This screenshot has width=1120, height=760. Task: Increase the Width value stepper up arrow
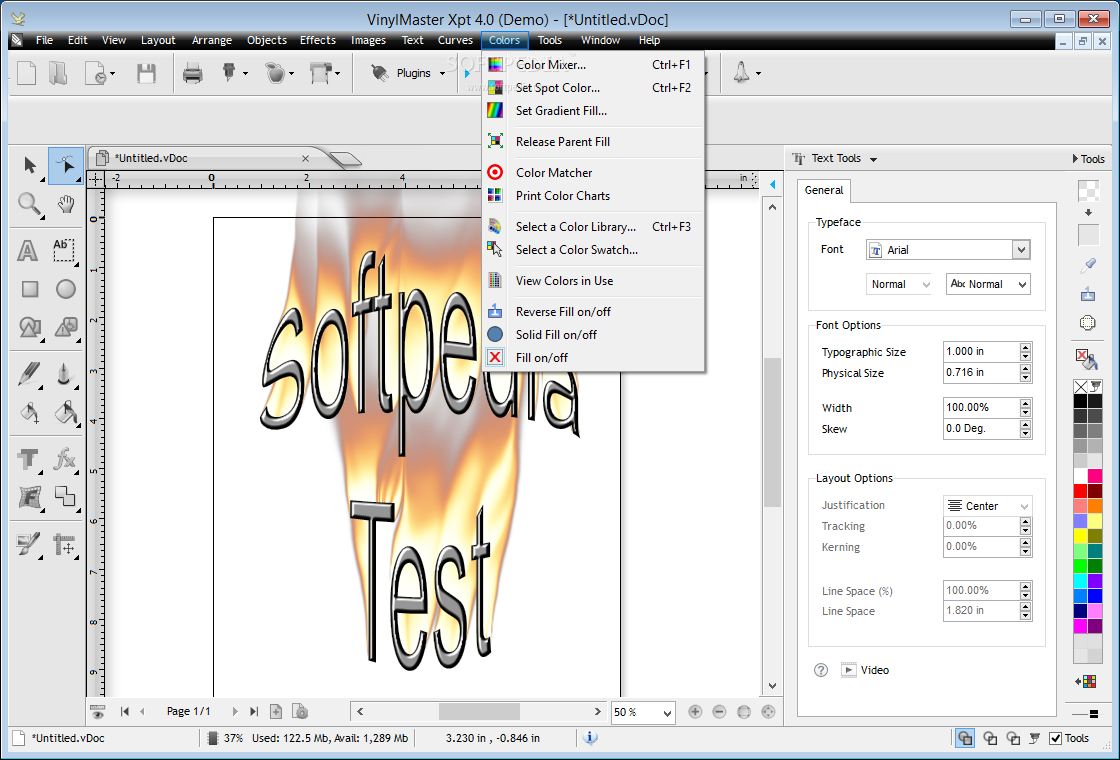[1026, 403]
